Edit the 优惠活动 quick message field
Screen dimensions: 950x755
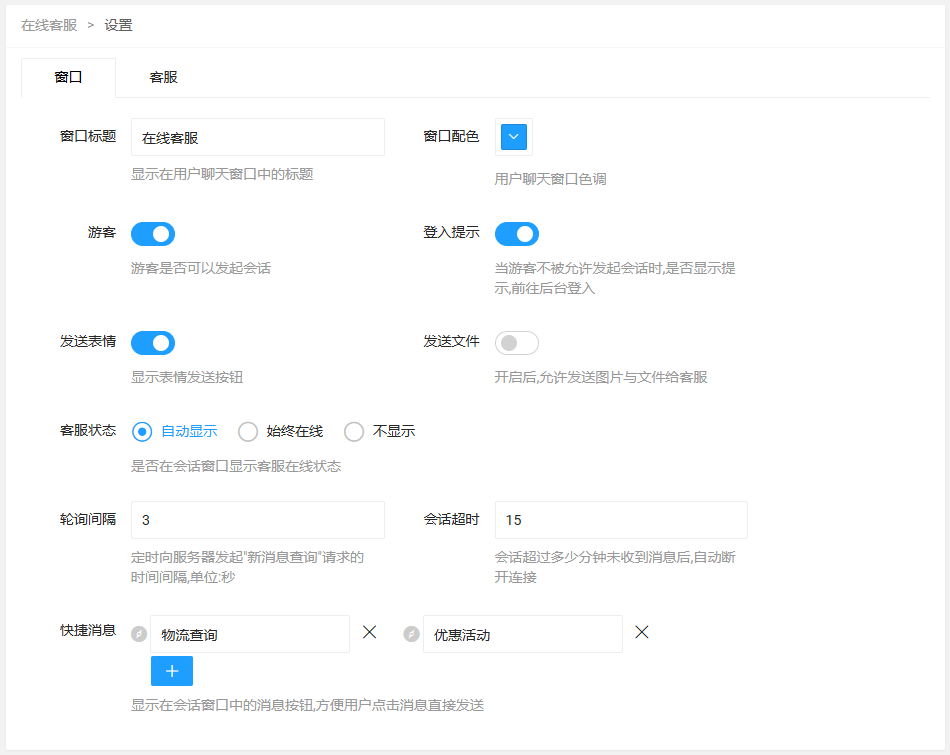coord(522,634)
